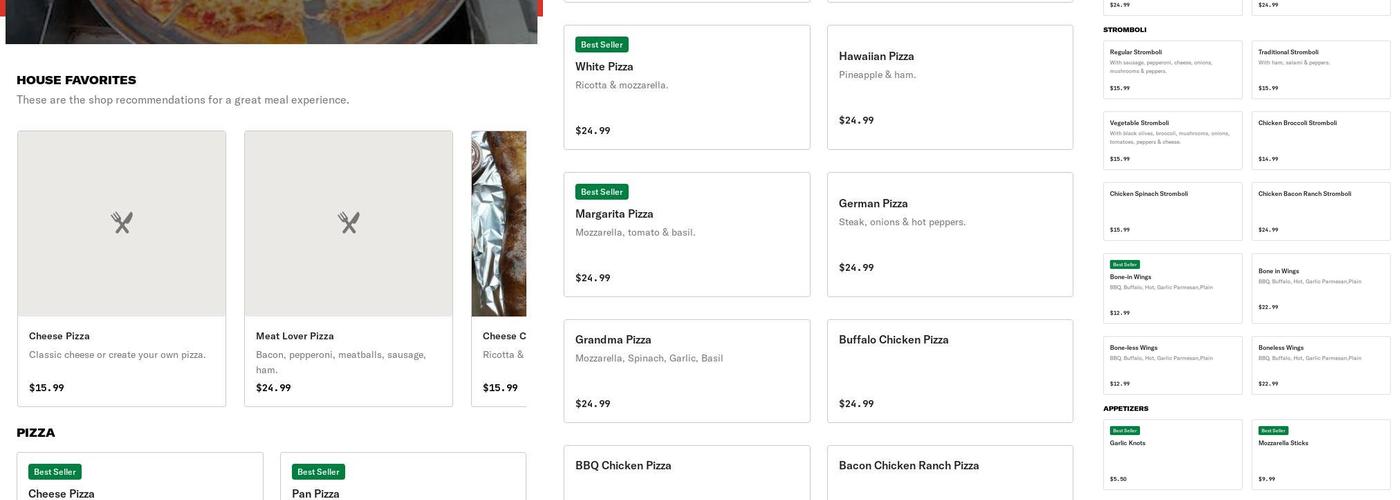Select the Boneless Wings priced $22.99
The width and height of the screenshot is (1400, 500).
1320,365
